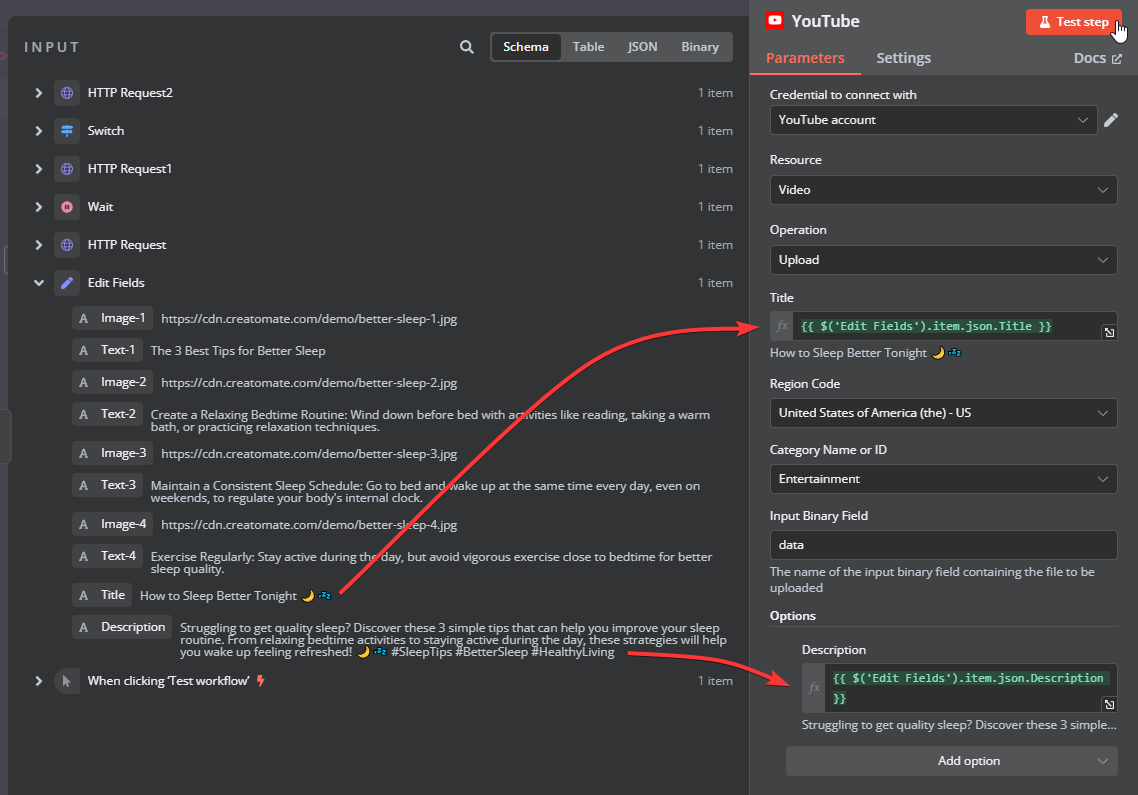Open the Operation dropdown showing Upload
The height and width of the screenshot is (795, 1138).
(943, 260)
